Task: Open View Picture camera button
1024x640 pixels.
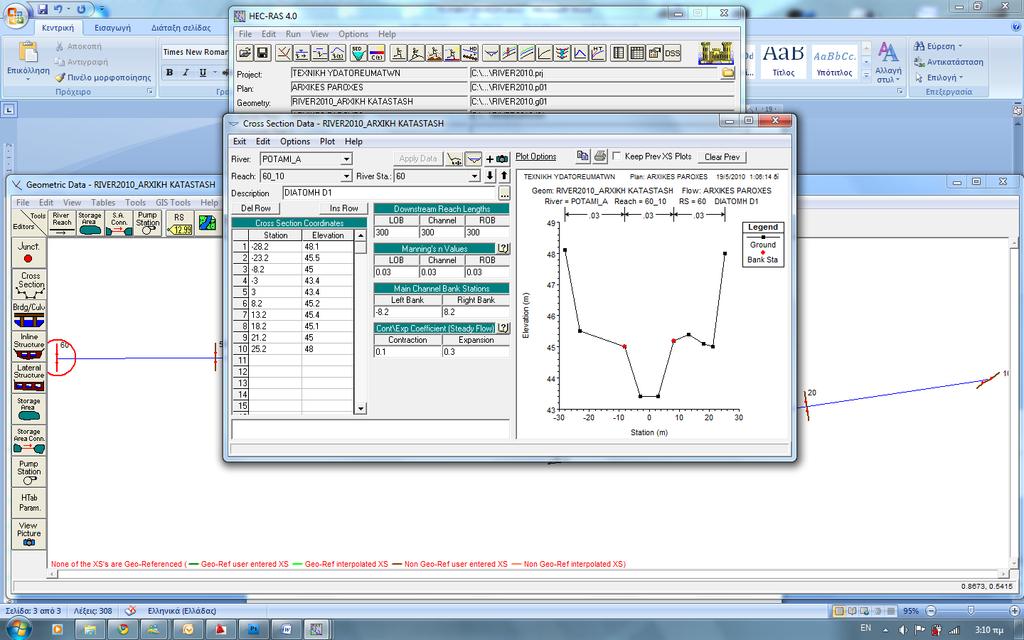Action: (29, 534)
